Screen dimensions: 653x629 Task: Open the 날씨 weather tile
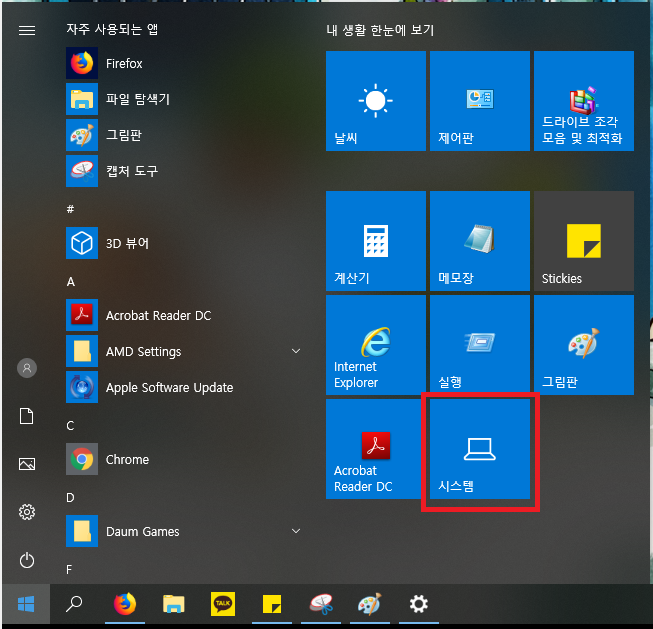pyautogui.click(x=376, y=101)
